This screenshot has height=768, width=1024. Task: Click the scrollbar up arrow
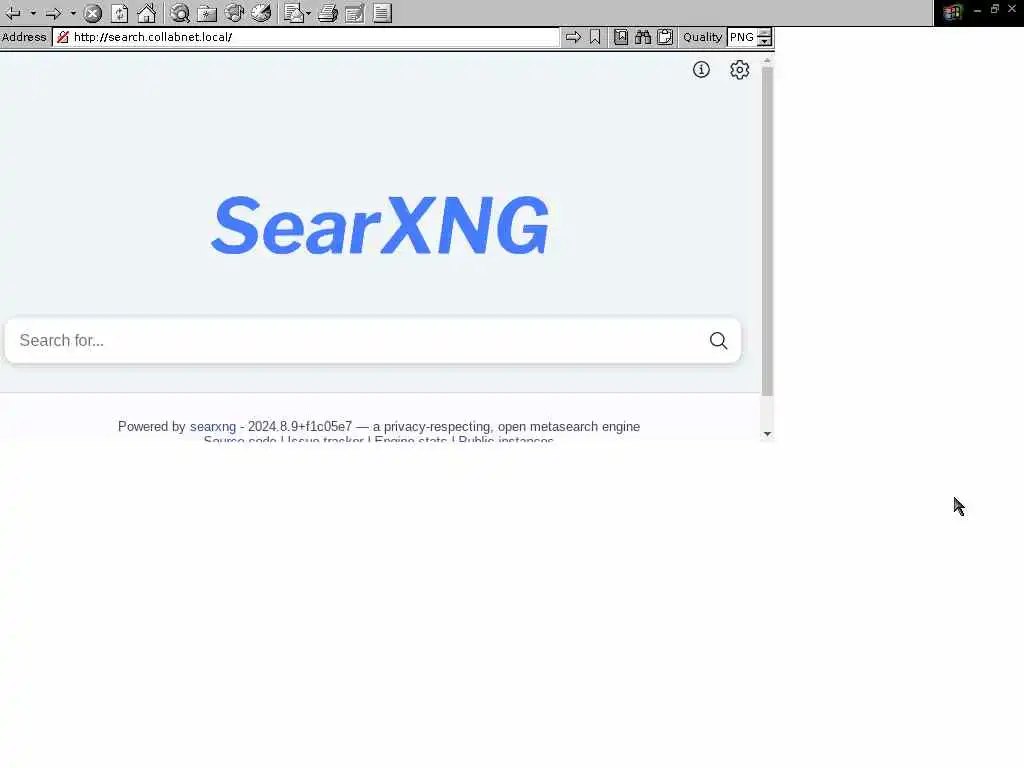tap(767, 60)
